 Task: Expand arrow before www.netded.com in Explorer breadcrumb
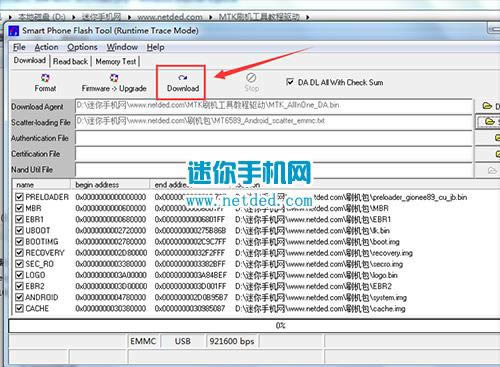(129, 17)
